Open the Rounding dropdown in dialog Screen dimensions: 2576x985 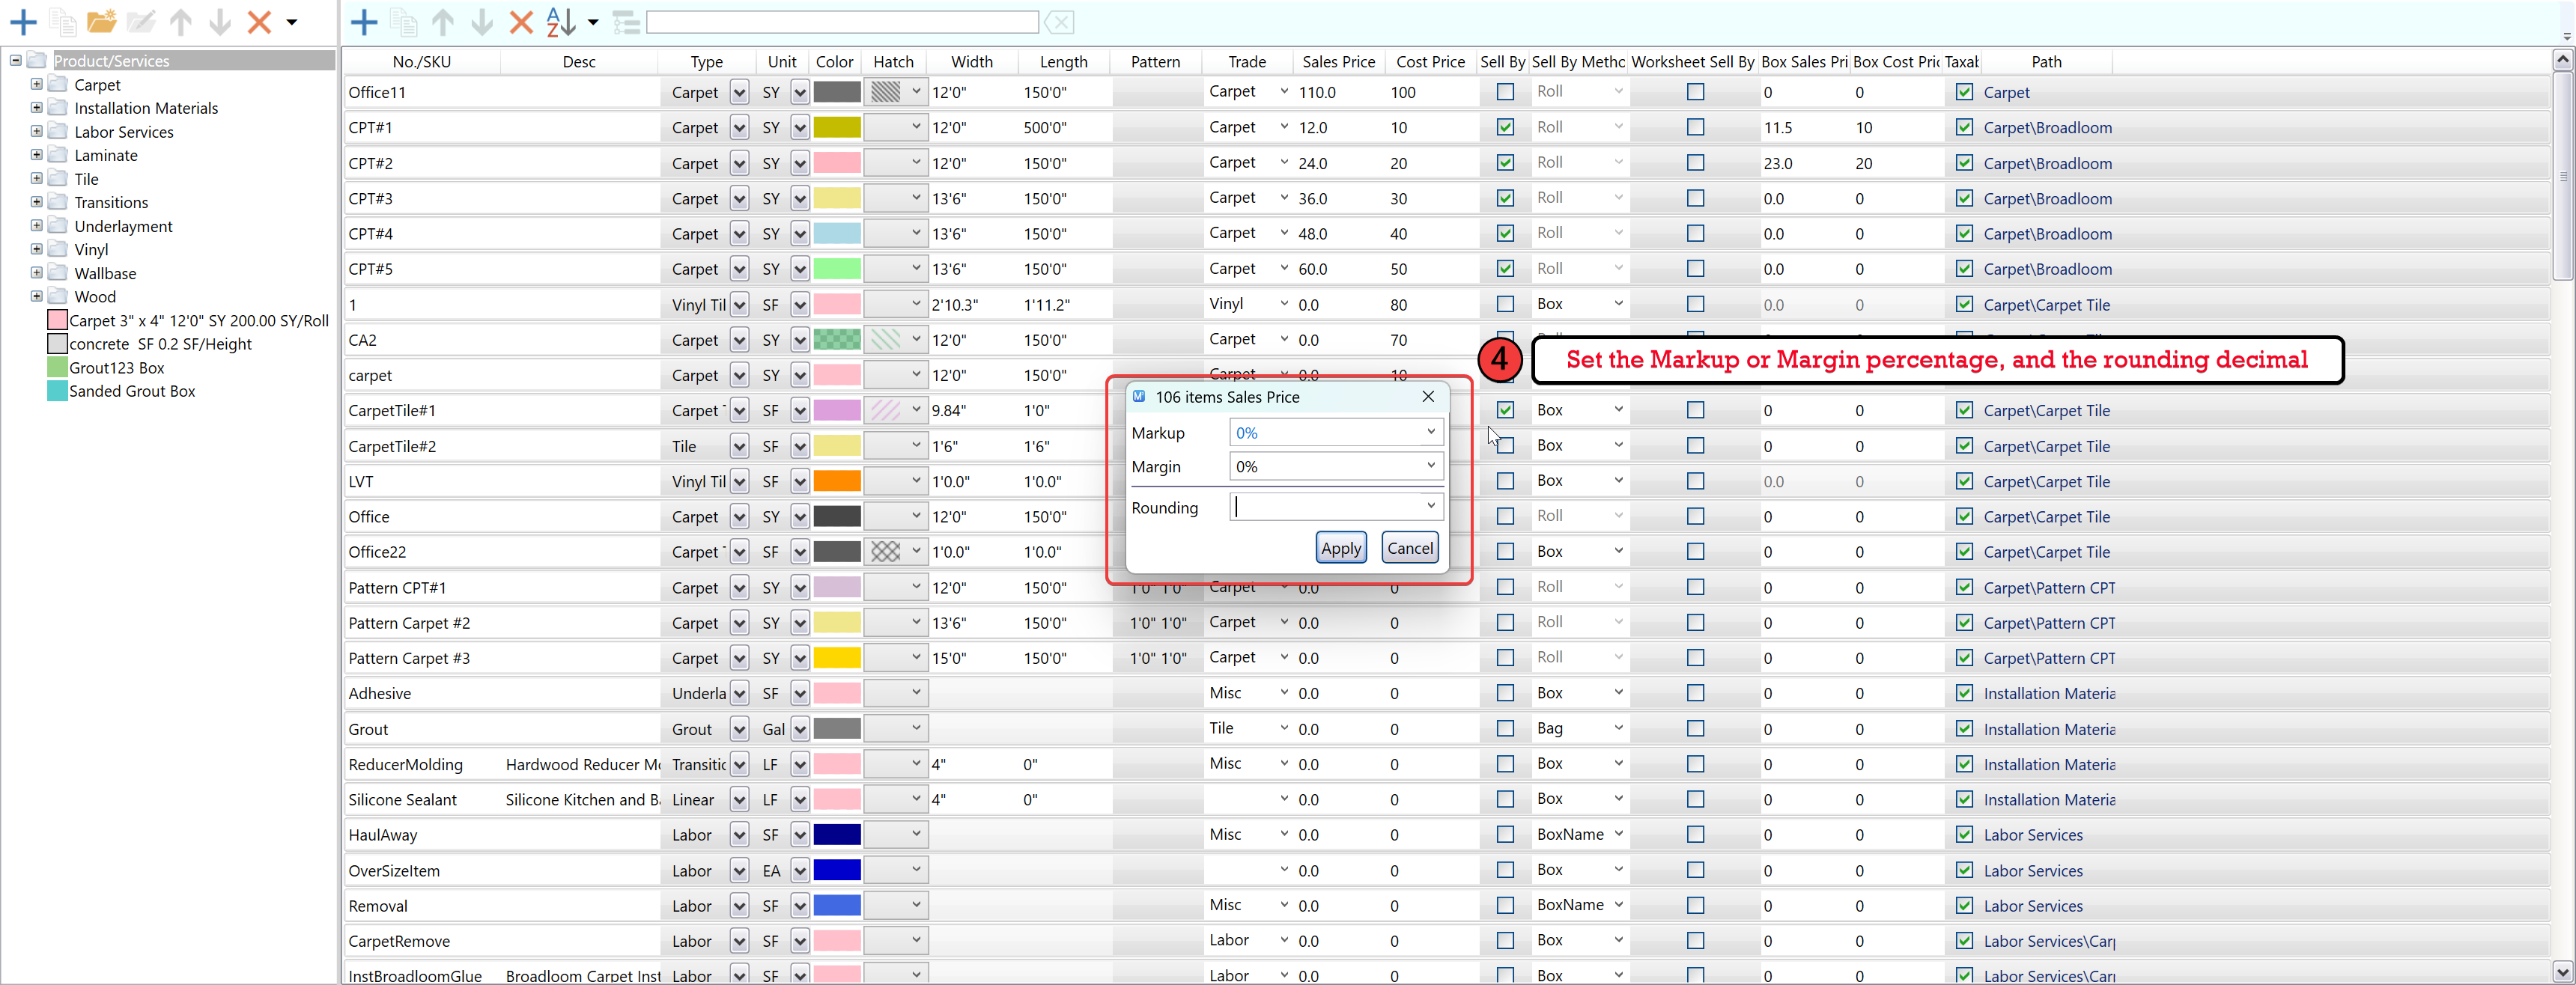click(x=1430, y=506)
